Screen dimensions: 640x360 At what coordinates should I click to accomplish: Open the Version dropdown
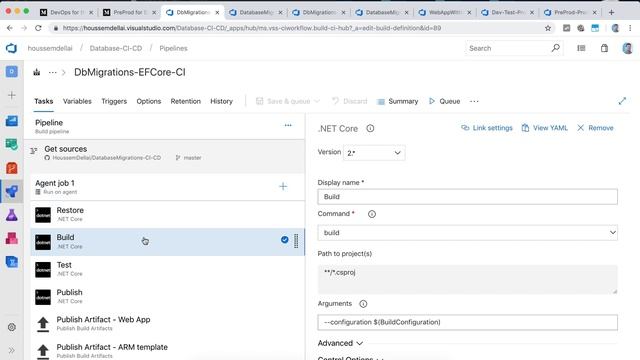pyautogui.click(x=374, y=153)
